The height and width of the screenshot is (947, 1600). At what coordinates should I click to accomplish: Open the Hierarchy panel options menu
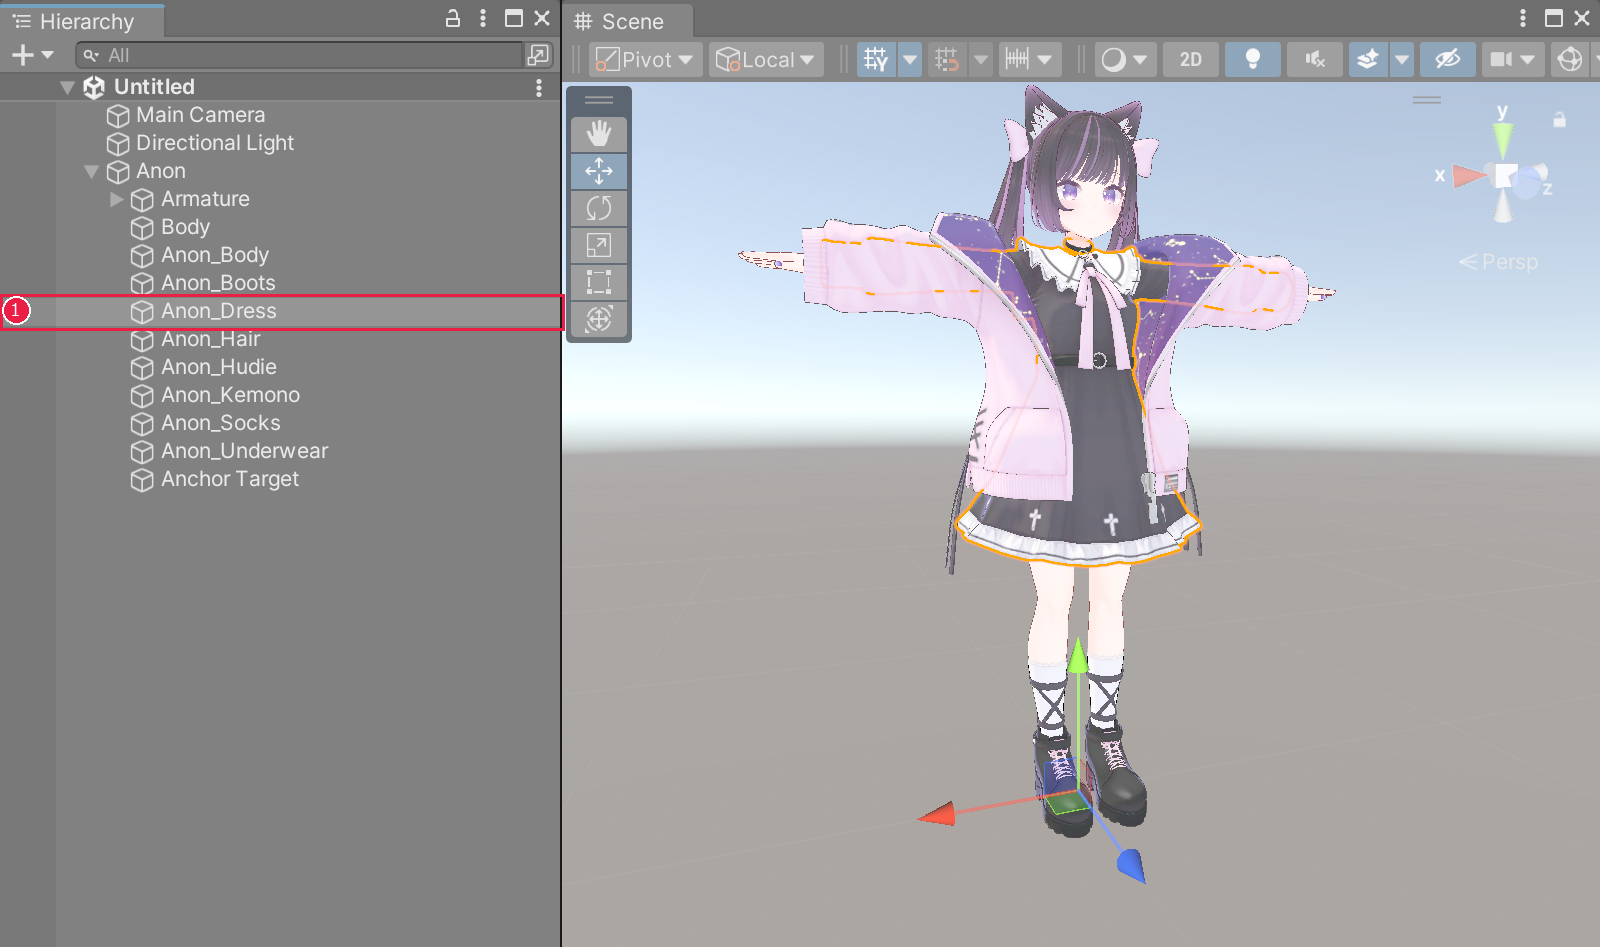click(x=483, y=18)
